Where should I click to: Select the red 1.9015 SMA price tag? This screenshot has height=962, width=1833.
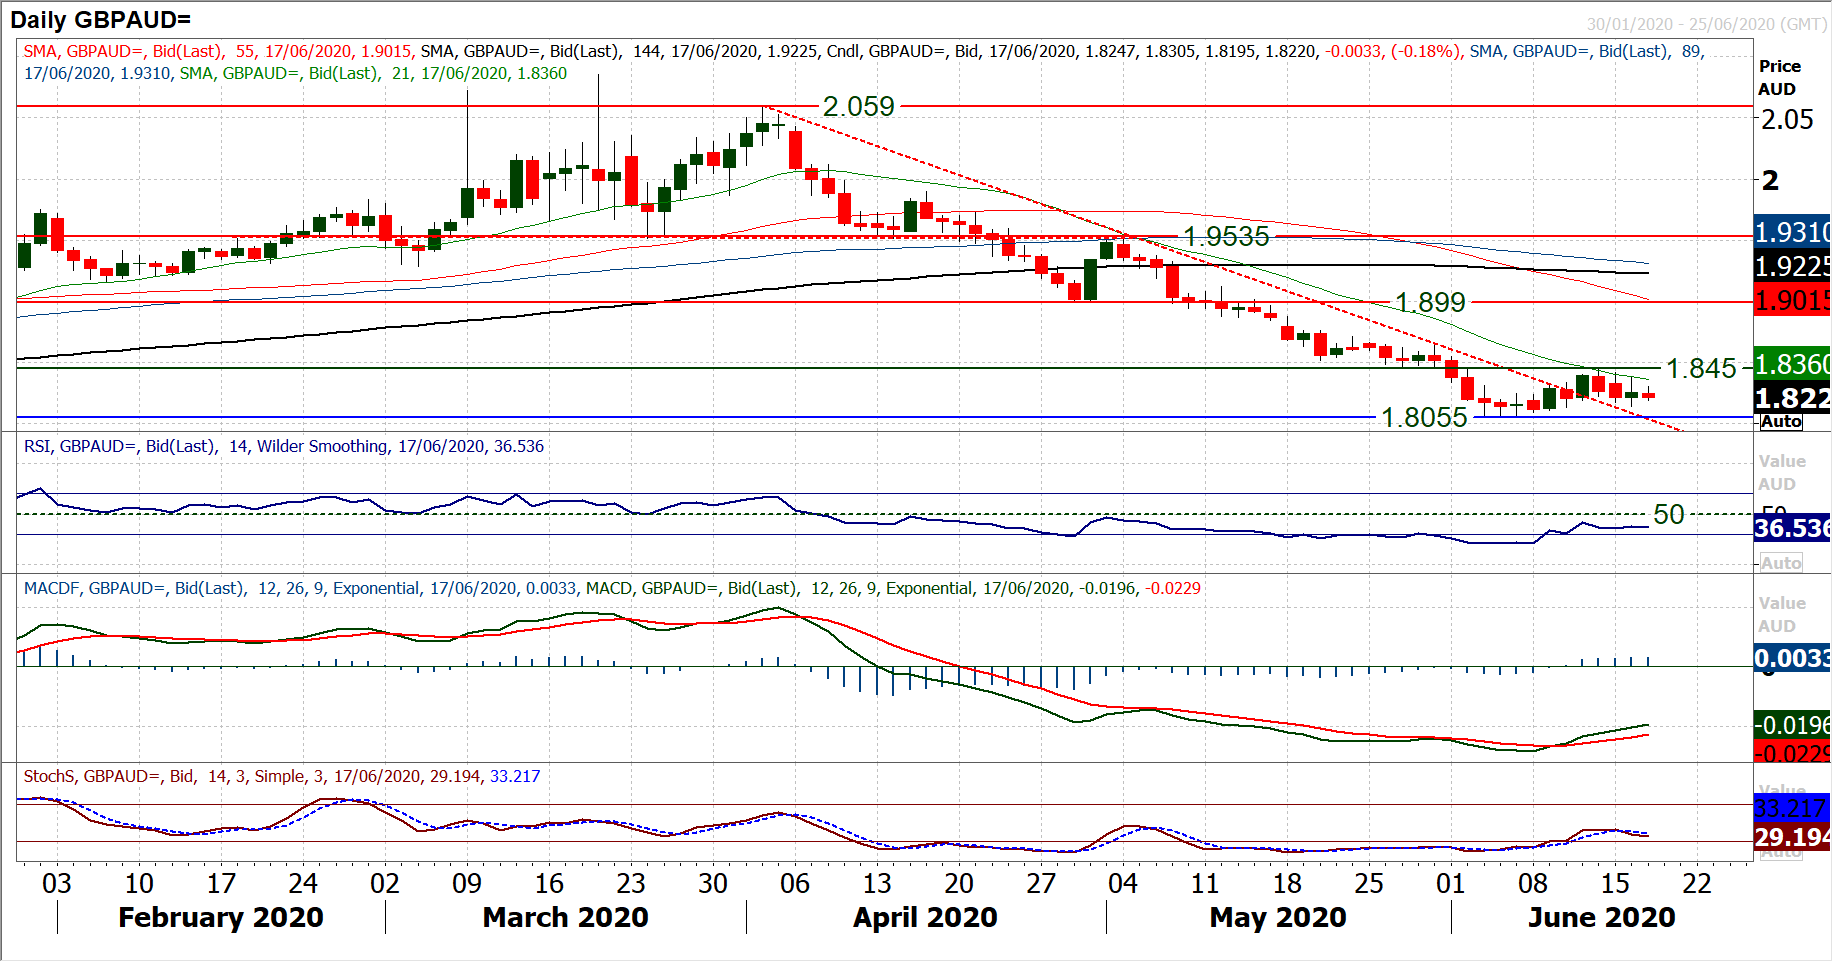[1792, 300]
